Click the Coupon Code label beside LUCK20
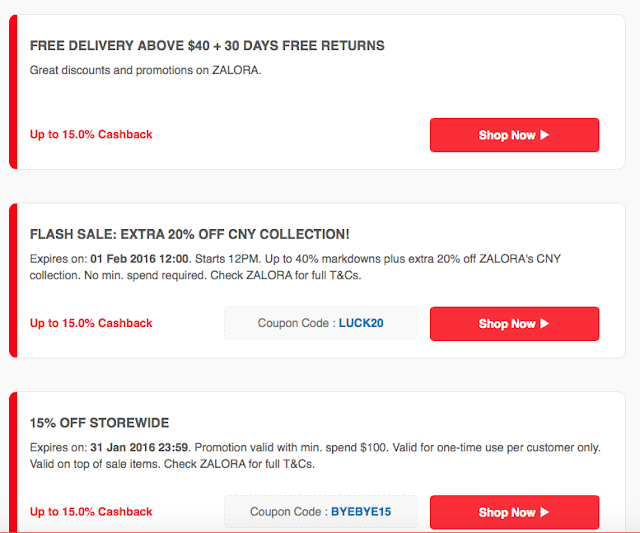Viewport: 640px width, 533px height. click(x=294, y=324)
